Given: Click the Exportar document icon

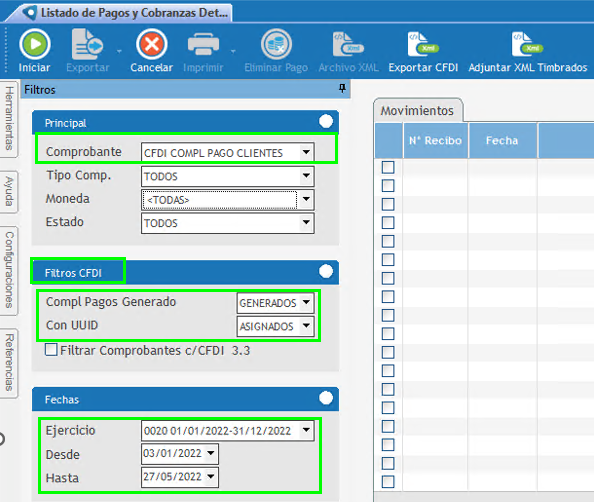Looking at the screenshot, I should click(x=87, y=44).
